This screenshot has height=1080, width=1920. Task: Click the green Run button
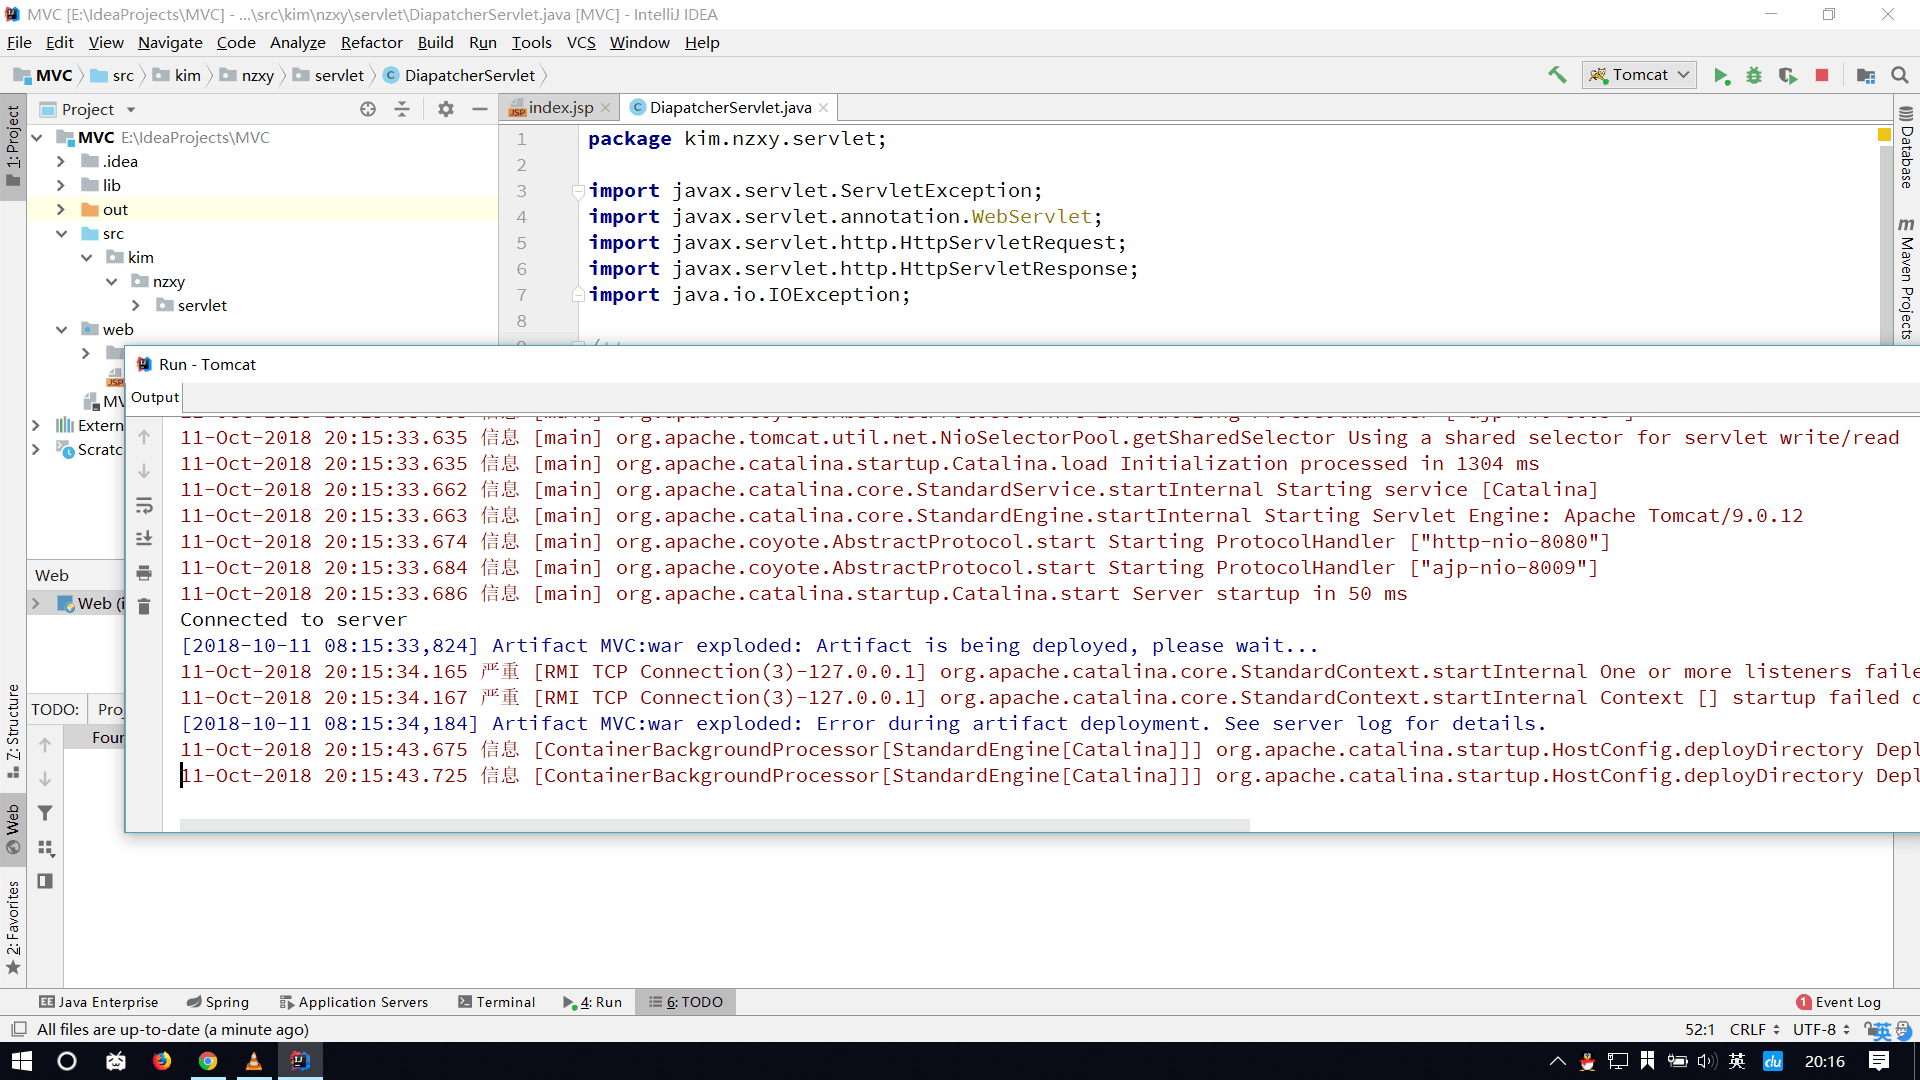[1721, 76]
